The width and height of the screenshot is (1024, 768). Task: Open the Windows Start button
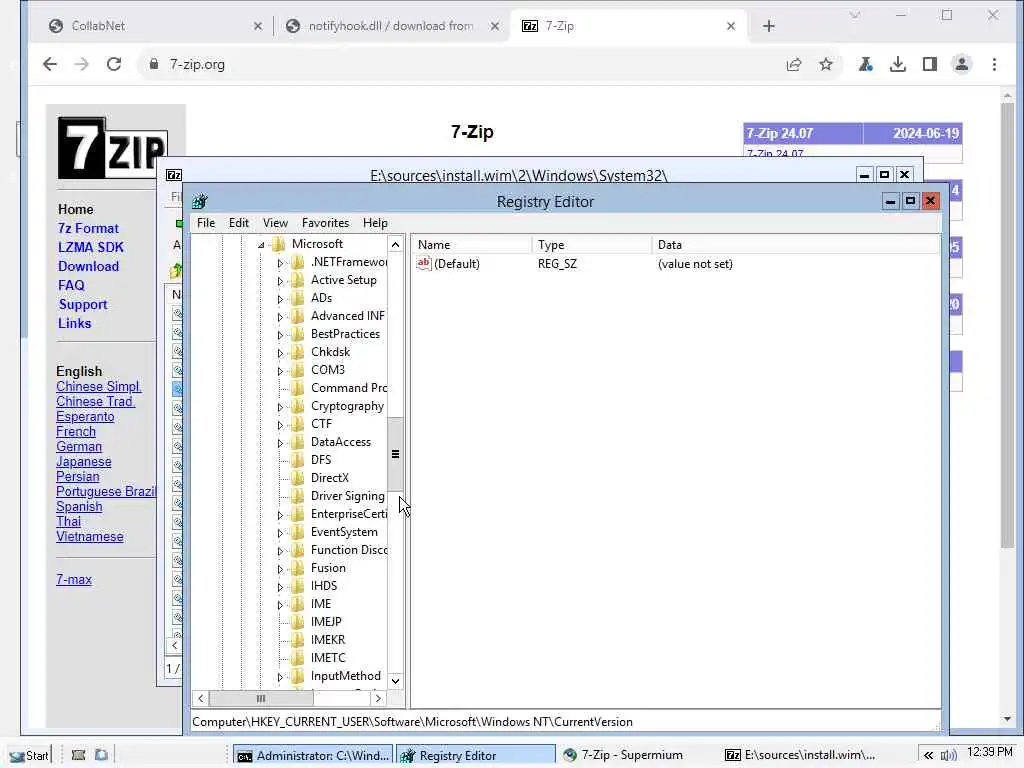click(29, 756)
